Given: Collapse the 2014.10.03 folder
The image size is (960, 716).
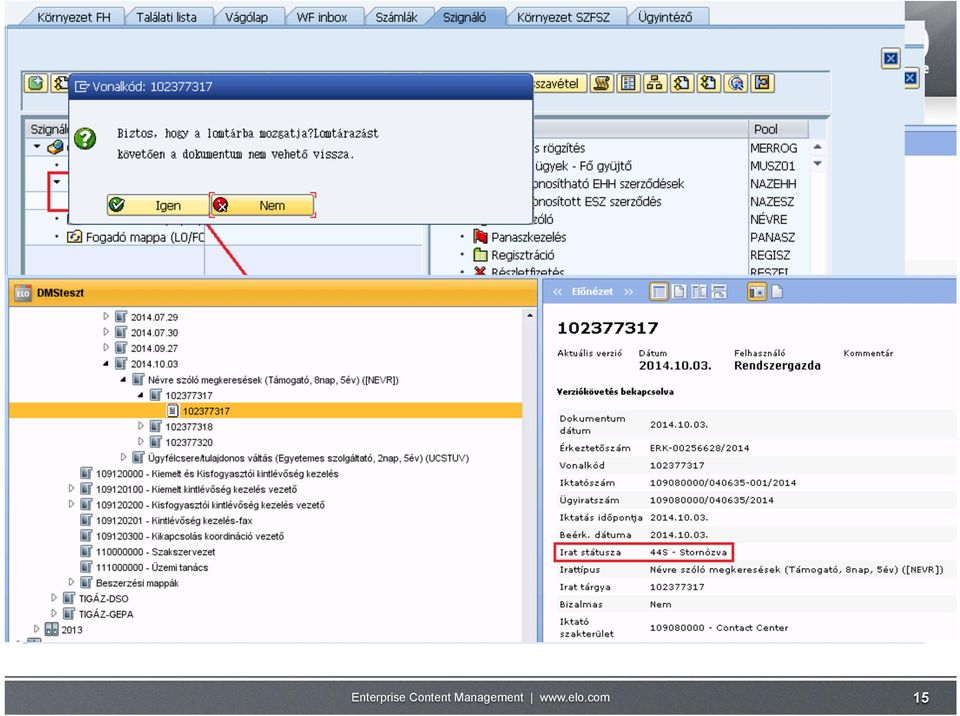Looking at the screenshot, I should (x=105, y=364).
